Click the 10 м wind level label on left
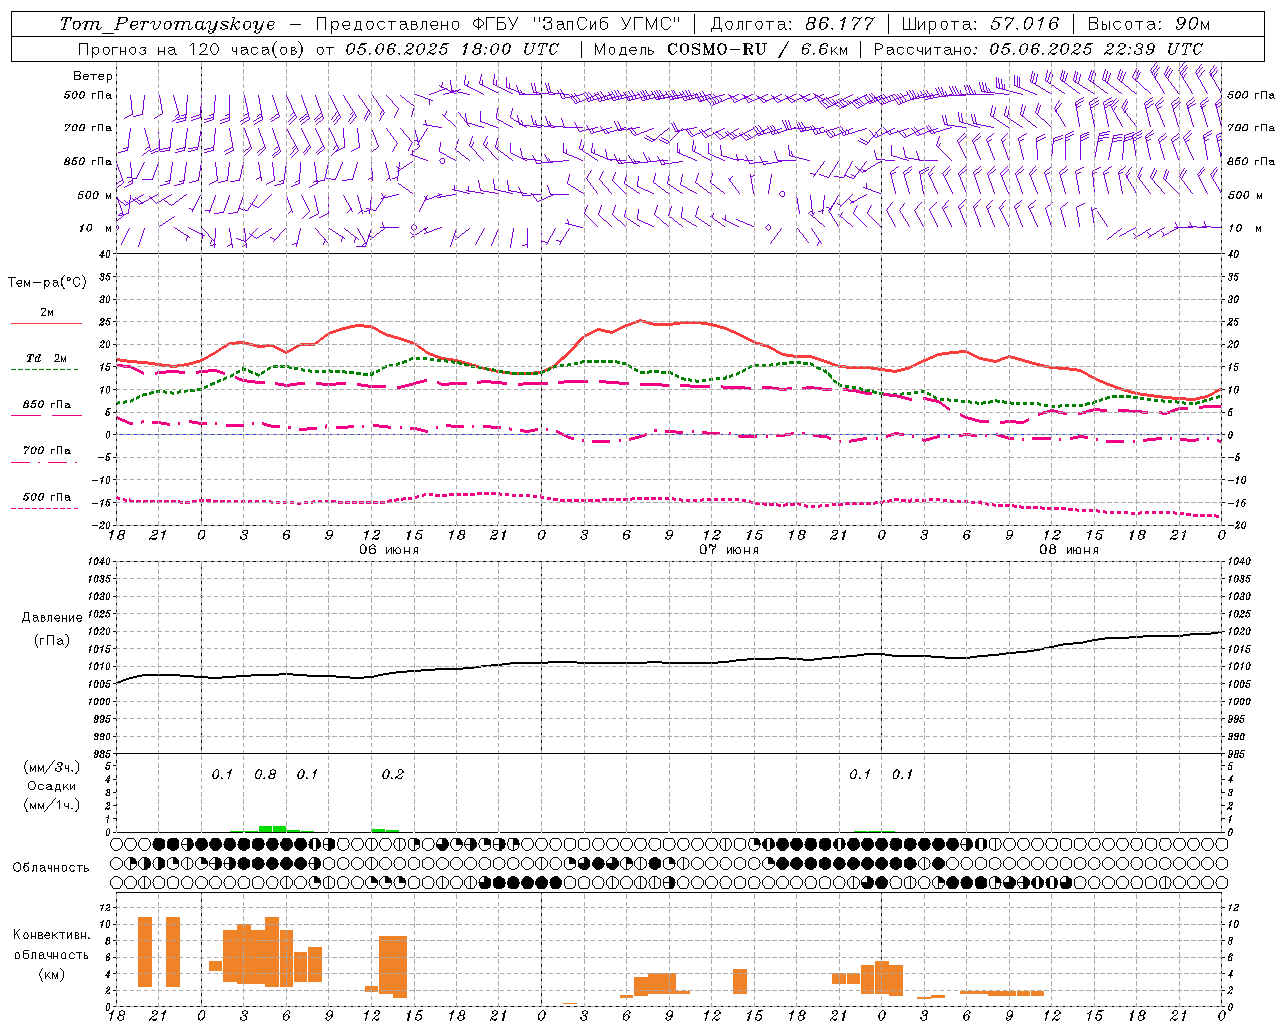 tap(96, 228)
